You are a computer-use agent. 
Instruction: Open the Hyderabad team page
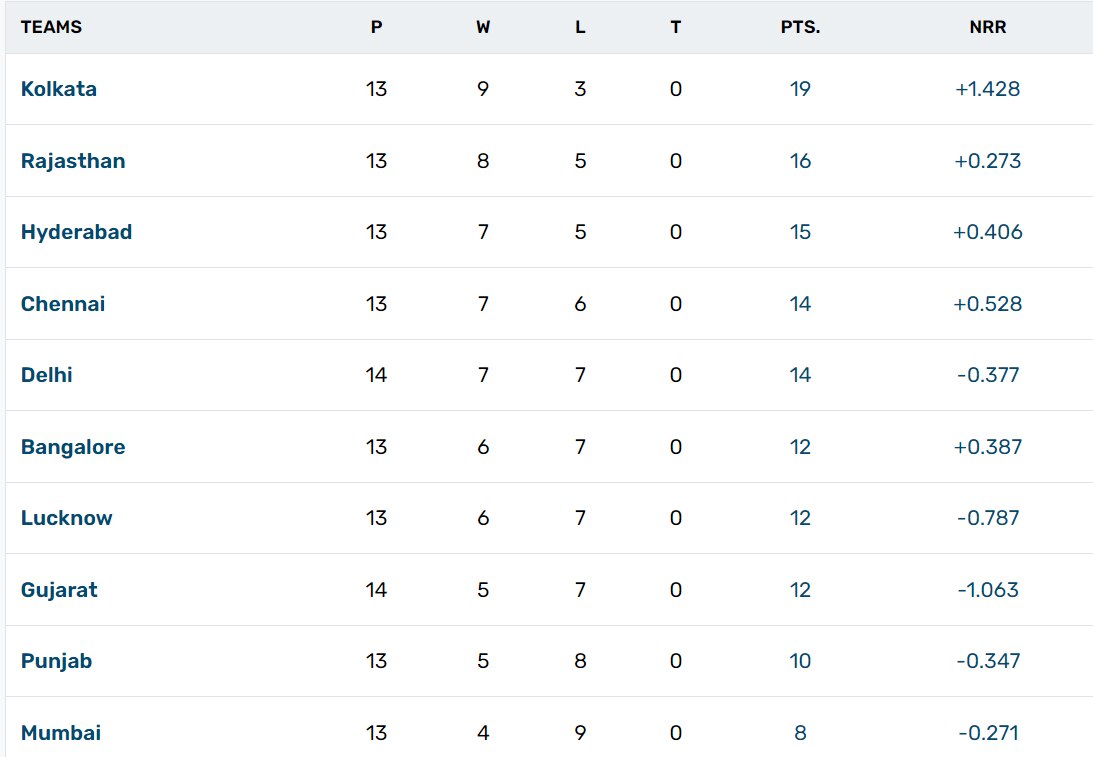coord(76,232)
